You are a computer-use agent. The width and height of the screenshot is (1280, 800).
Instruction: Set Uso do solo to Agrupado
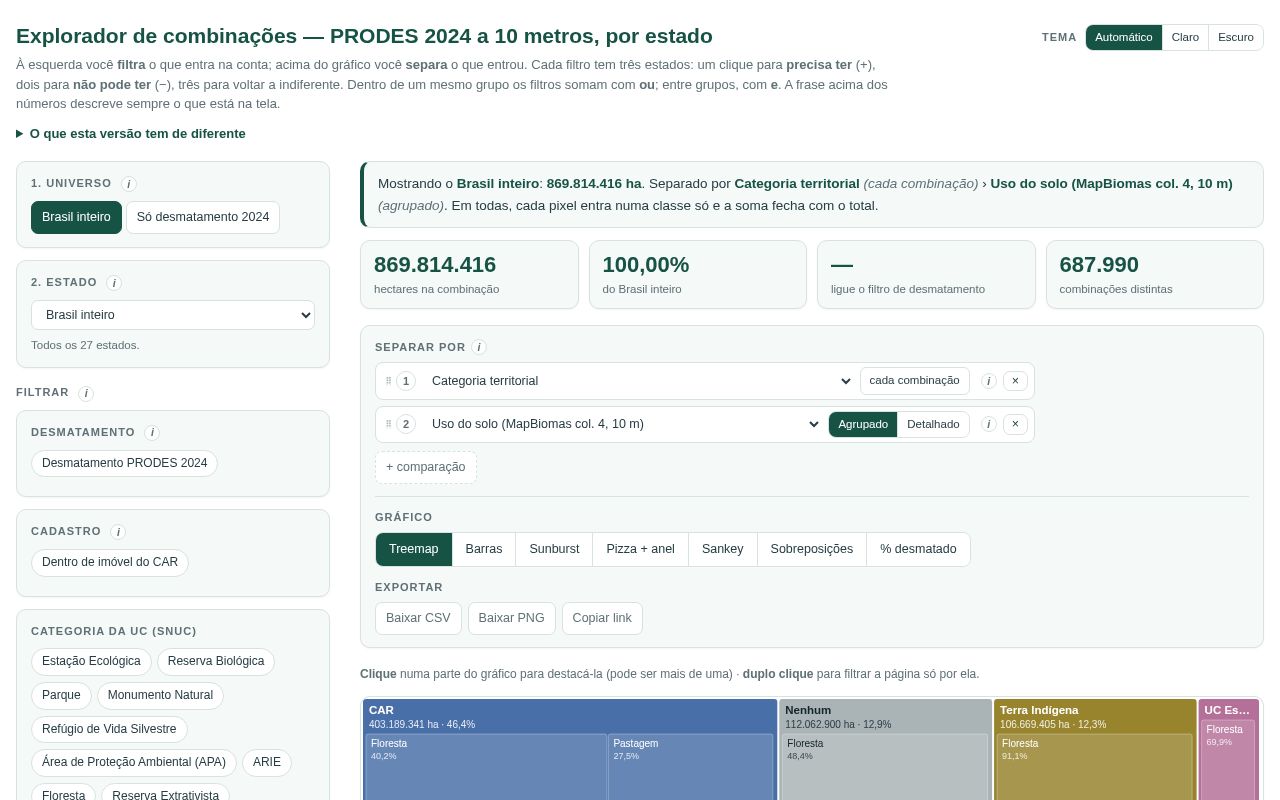coord(863,424)
